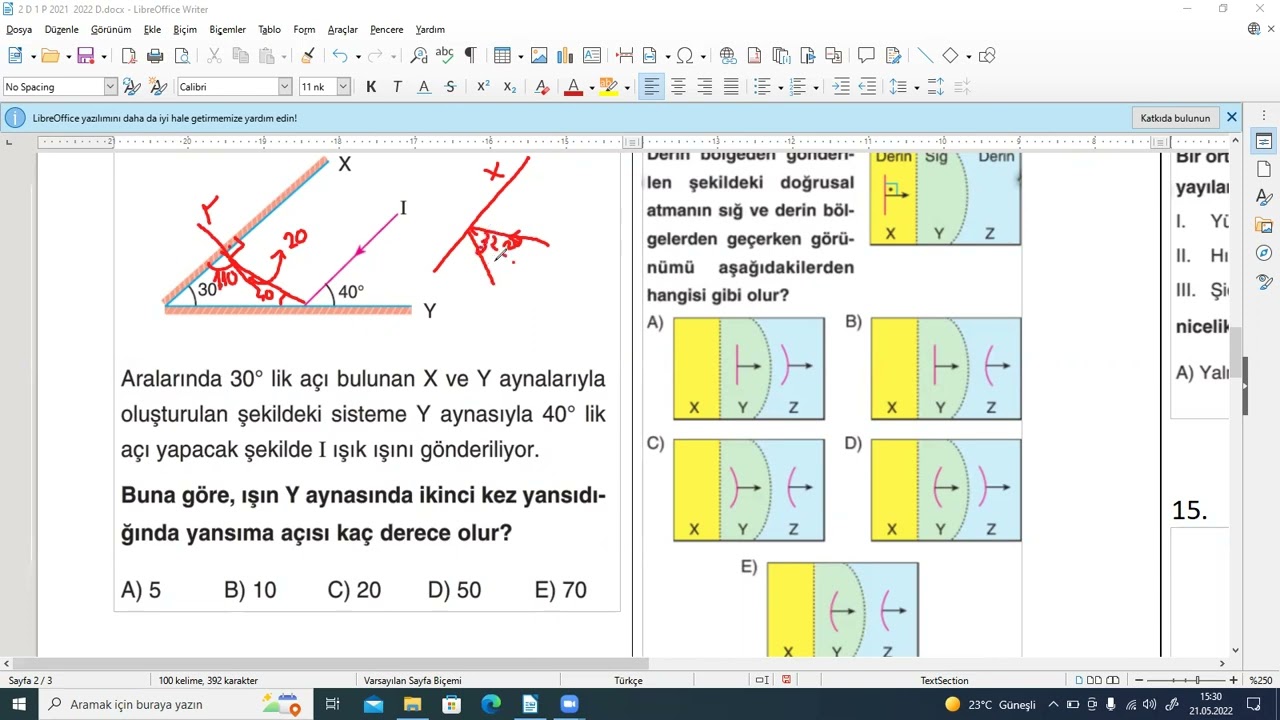Select the Clone Formatting paintbrush
This screenshot has height=720, width=1280.
coord(308,56)
